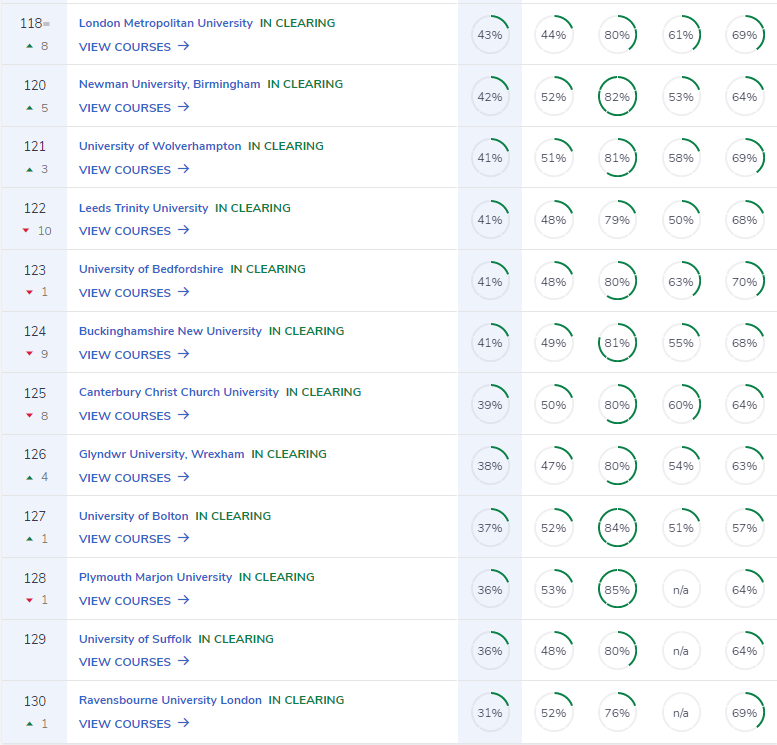Open Ravensbourne University London page
777x745 pixels.
pos(170,700)
